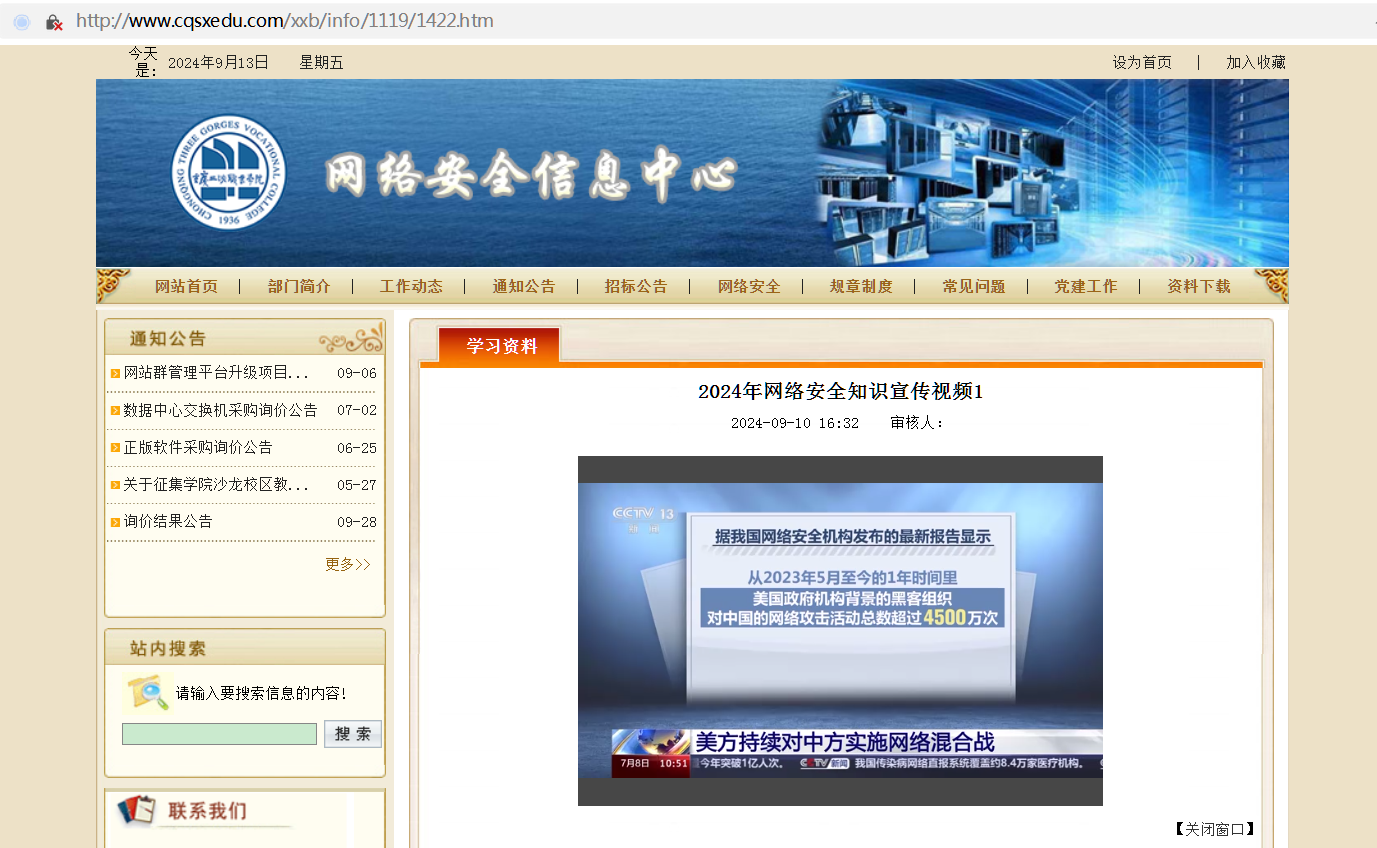
Task: Play the CCTV network security video
Action: (840, 631)
